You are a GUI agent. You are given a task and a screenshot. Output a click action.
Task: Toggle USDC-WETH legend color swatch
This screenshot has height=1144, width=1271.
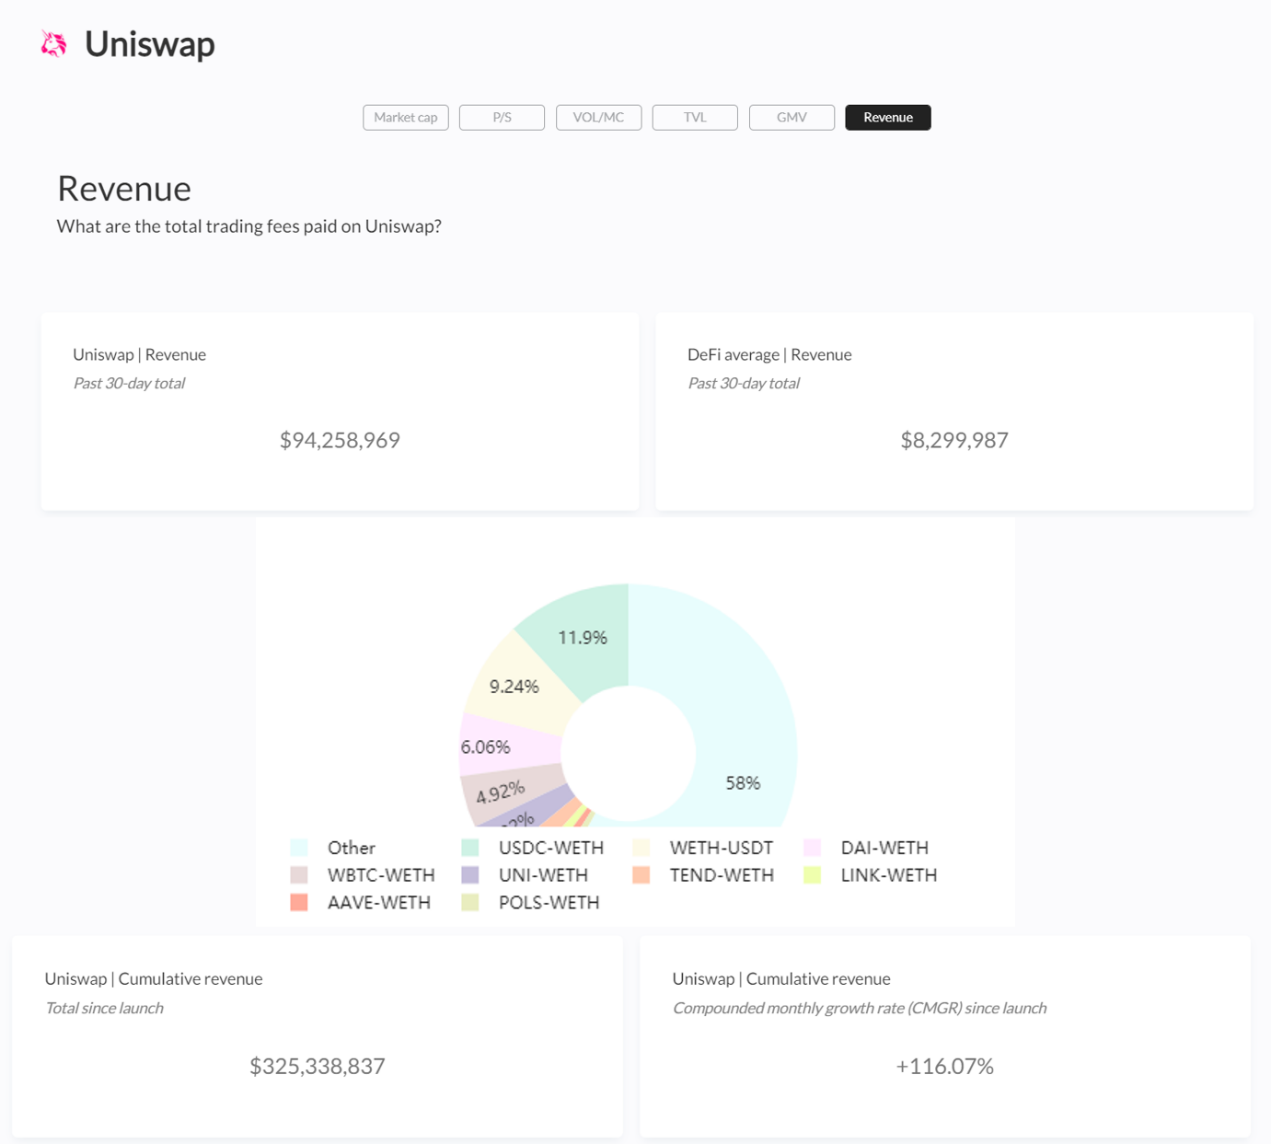pyautogui.click(x=470, y=848)
